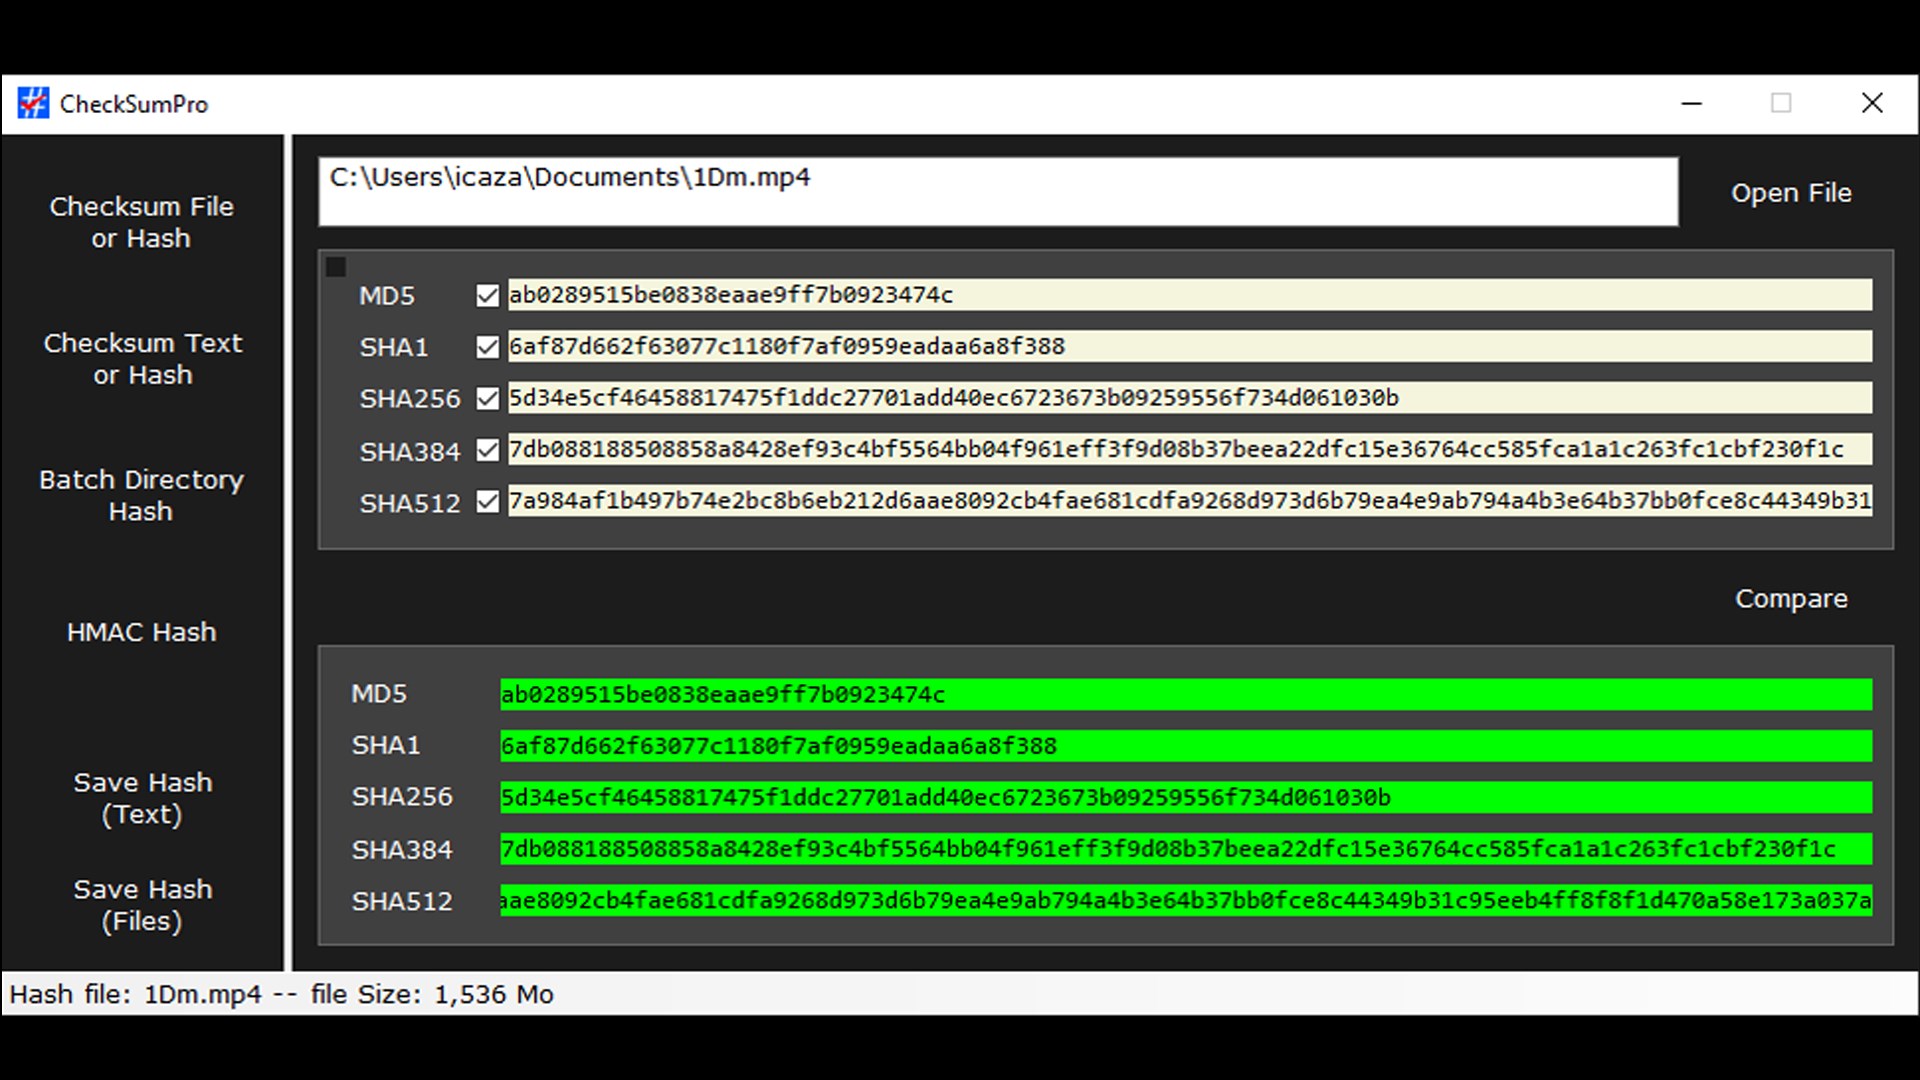Close the CheckSumPro window
The height and width of the screenshot is (1080, 1920).
click(x=1872, y=103)
